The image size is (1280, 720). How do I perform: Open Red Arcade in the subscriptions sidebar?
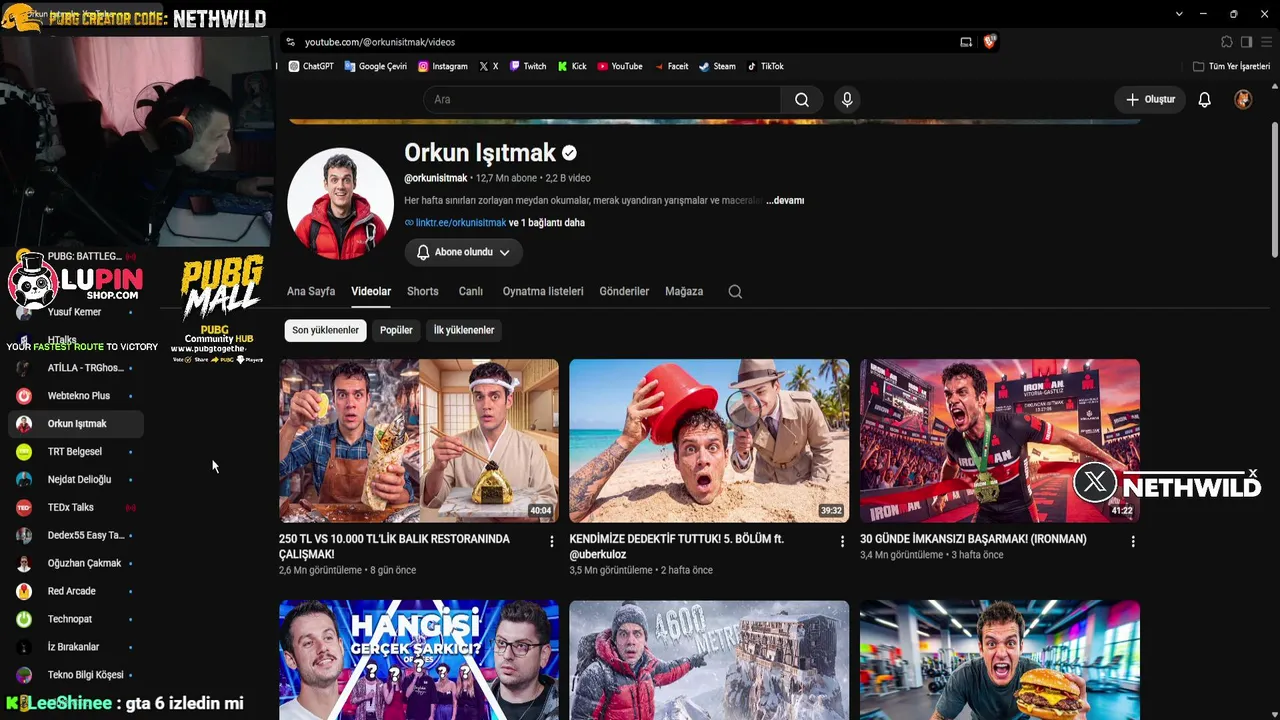coord(76,591)
